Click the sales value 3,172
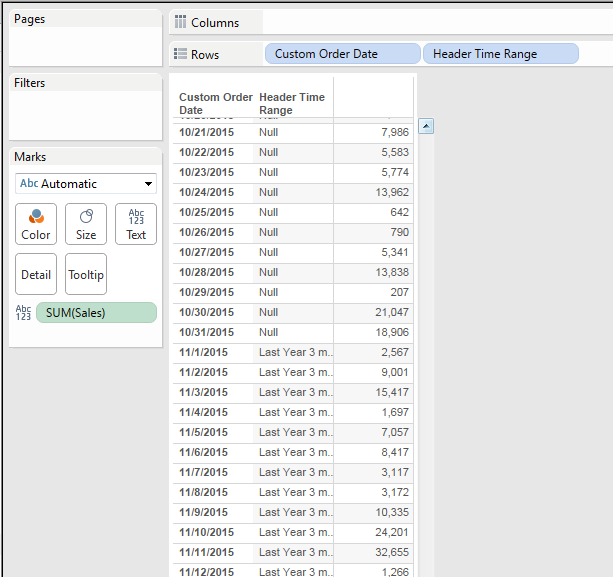 (395, 492)
